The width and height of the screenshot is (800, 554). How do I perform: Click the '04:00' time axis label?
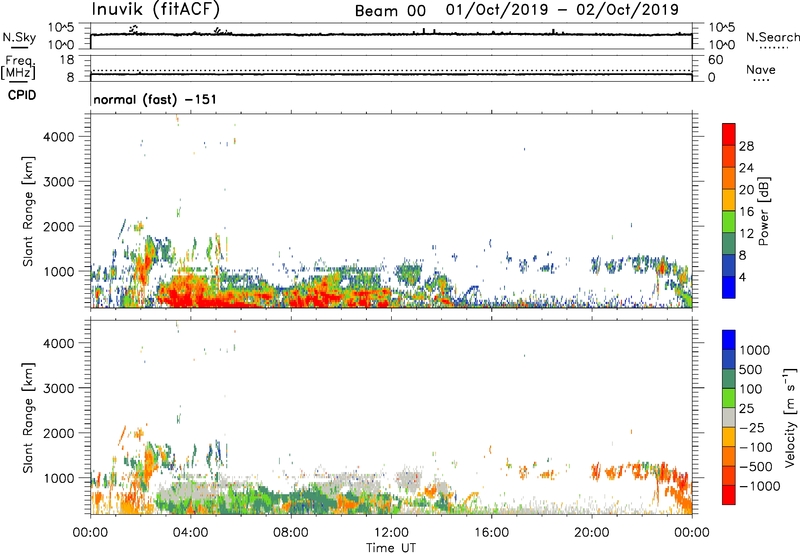190,533
